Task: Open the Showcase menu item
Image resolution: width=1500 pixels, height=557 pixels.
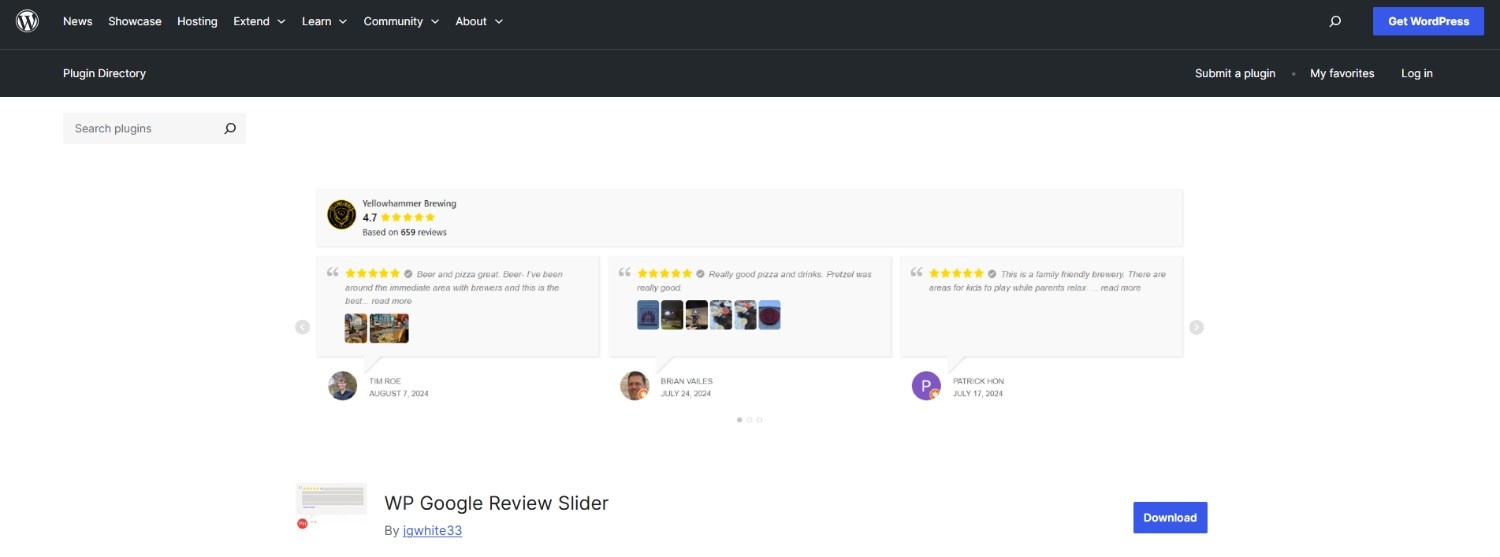Action: tap(135, 21)
